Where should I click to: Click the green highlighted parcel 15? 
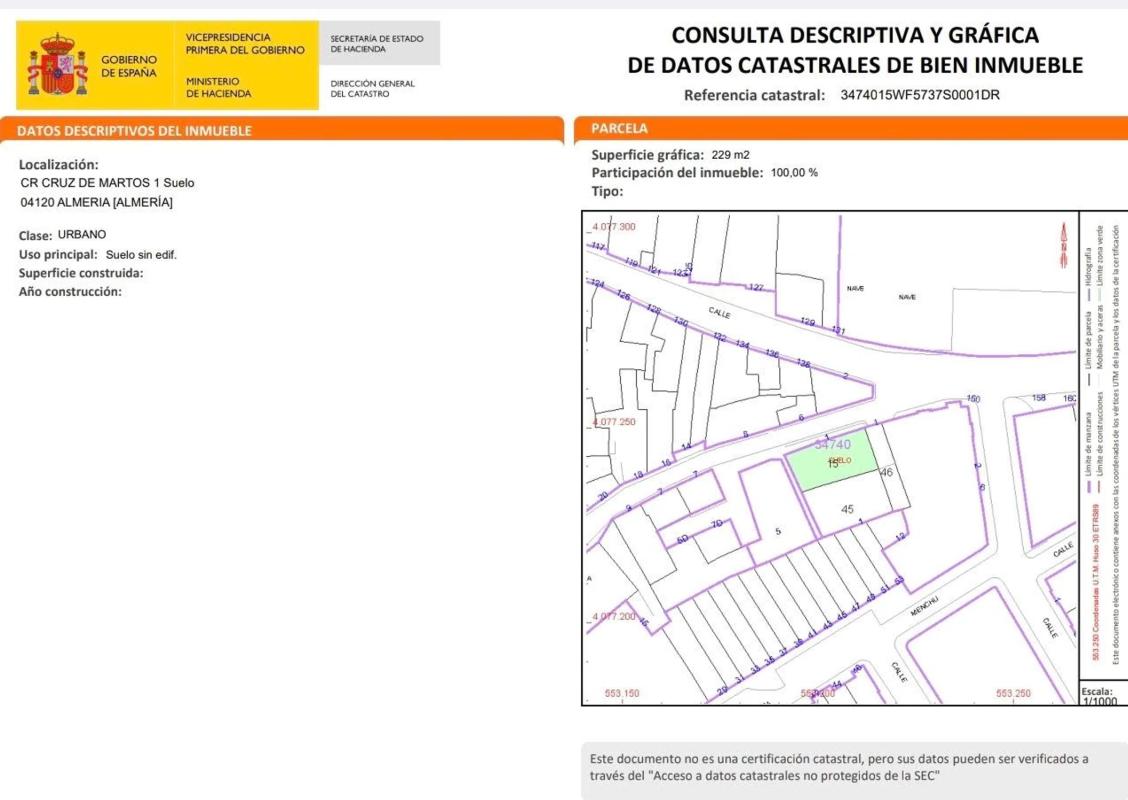pos(830,468)
